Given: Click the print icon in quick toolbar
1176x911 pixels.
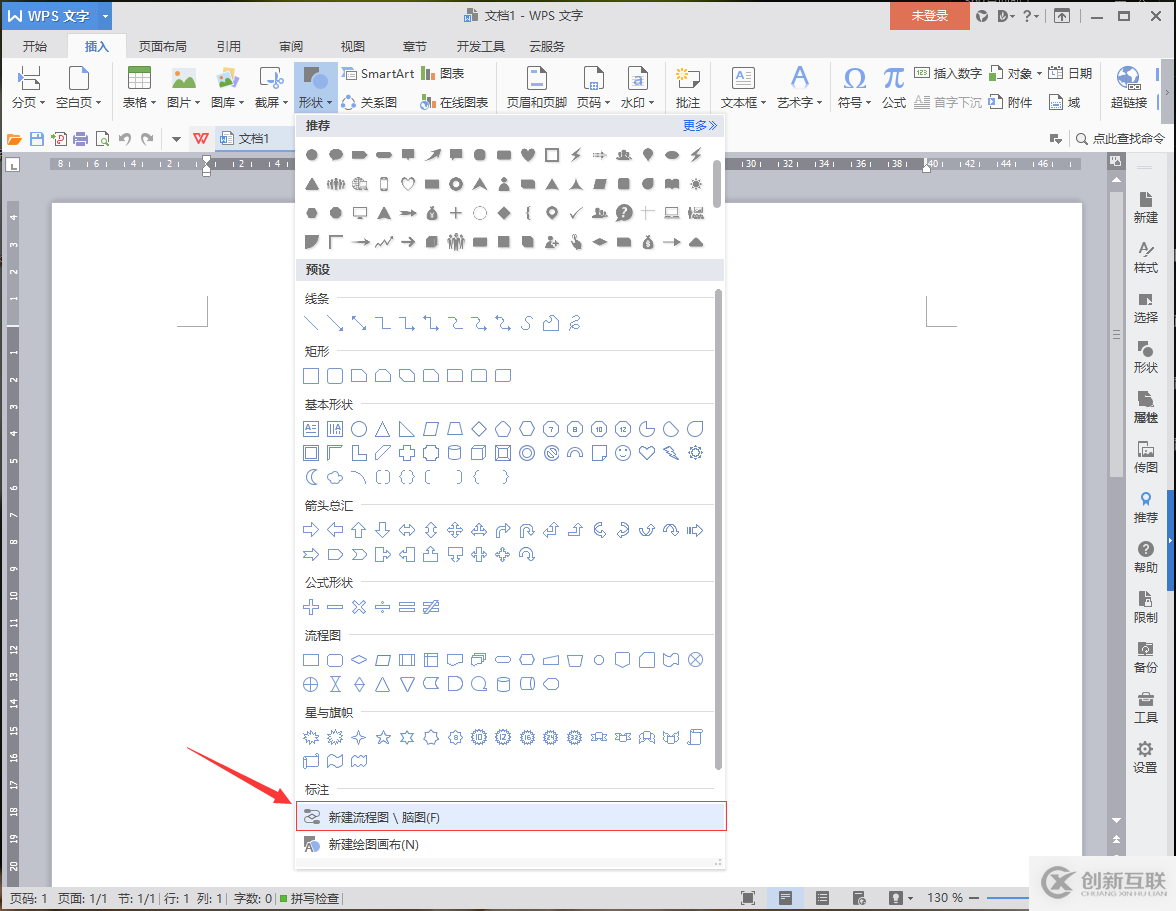Looking at the screenshot, I should pos(80,139).
